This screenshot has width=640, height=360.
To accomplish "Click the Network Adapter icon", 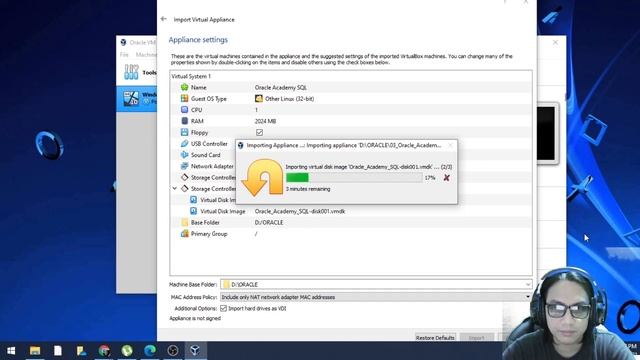I will tap(184, 166).
